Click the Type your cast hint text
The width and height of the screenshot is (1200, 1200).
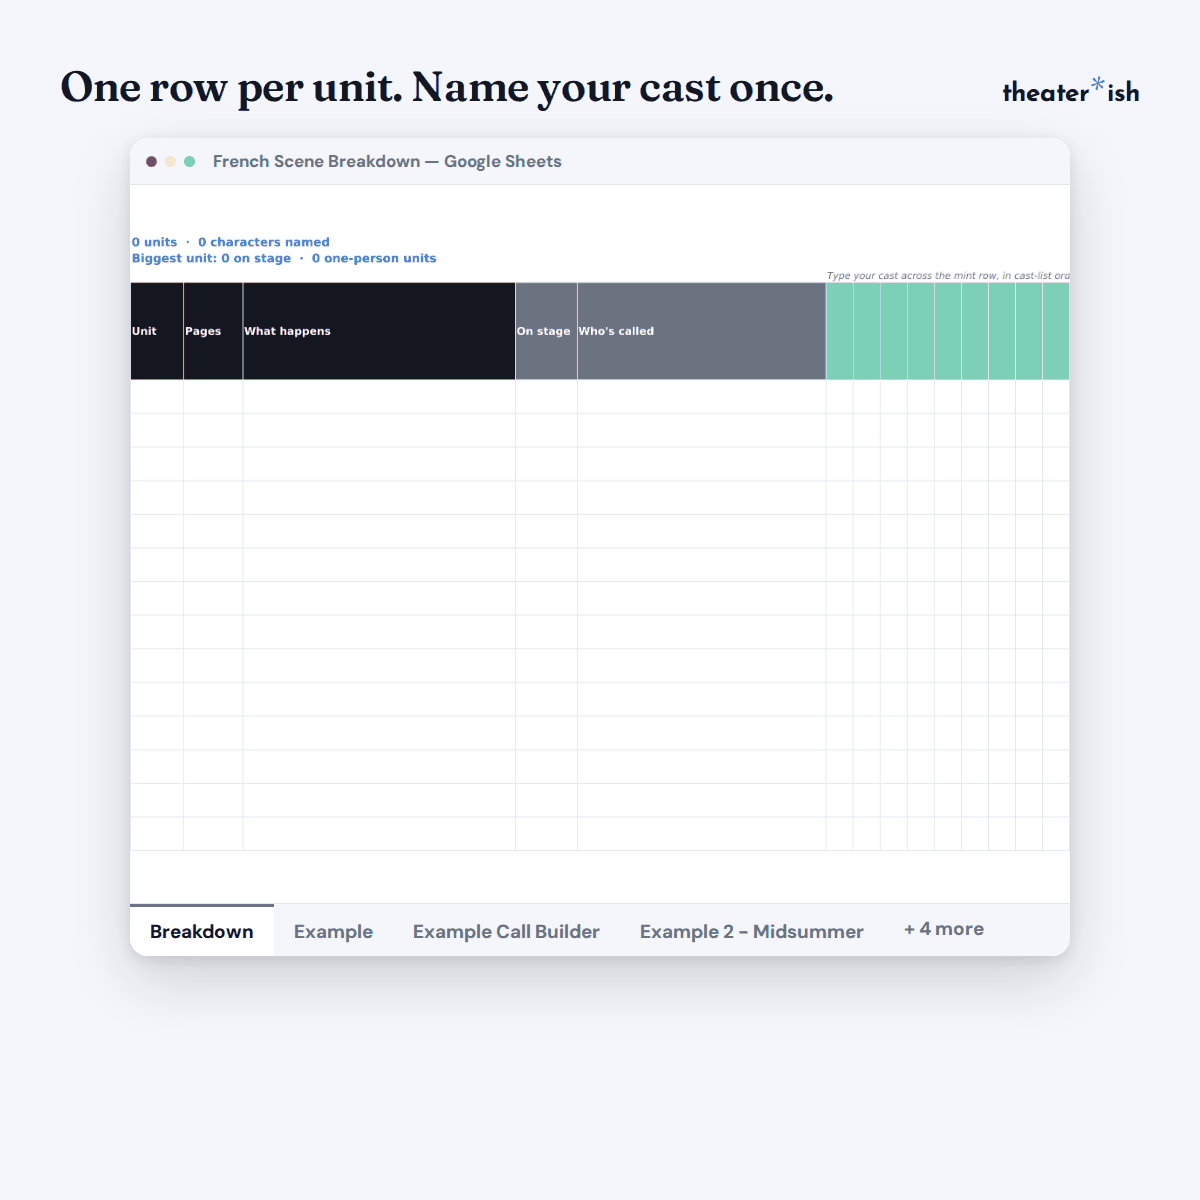click(x=948, y=276)
